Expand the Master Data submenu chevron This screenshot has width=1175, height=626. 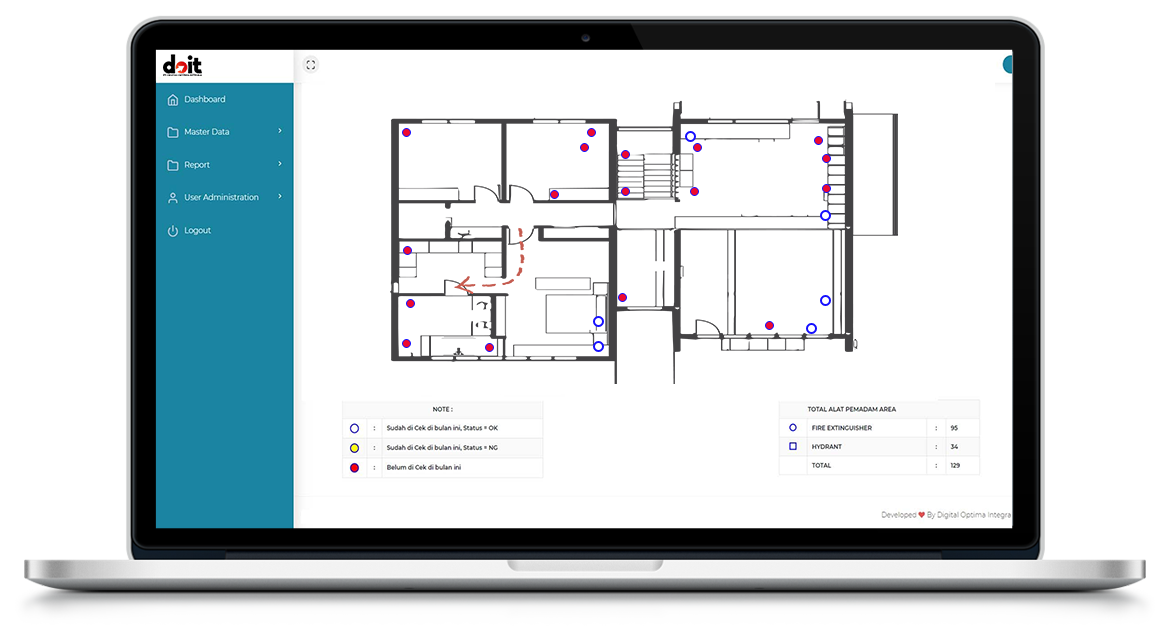[280, 131]
